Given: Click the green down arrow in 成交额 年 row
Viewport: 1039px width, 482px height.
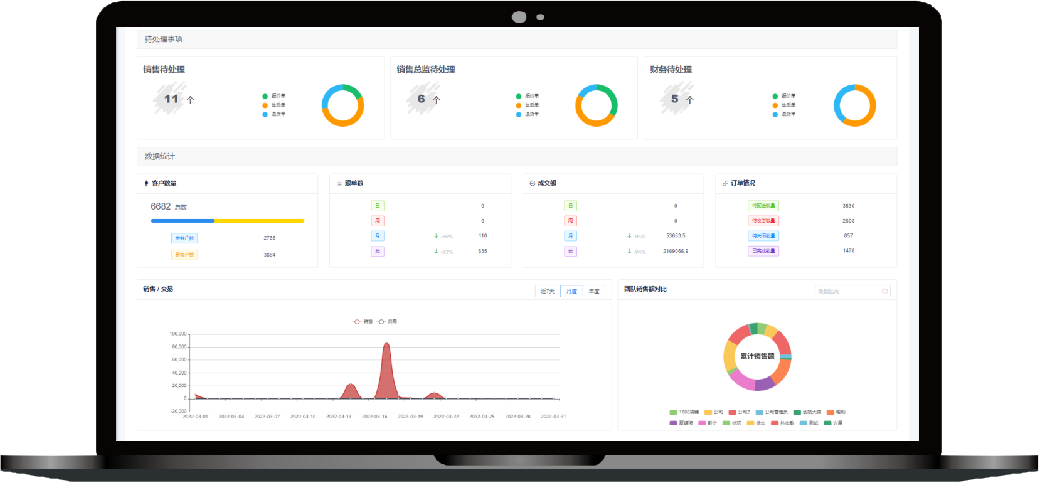Looking at the screenshot, I should click(629, 251).
